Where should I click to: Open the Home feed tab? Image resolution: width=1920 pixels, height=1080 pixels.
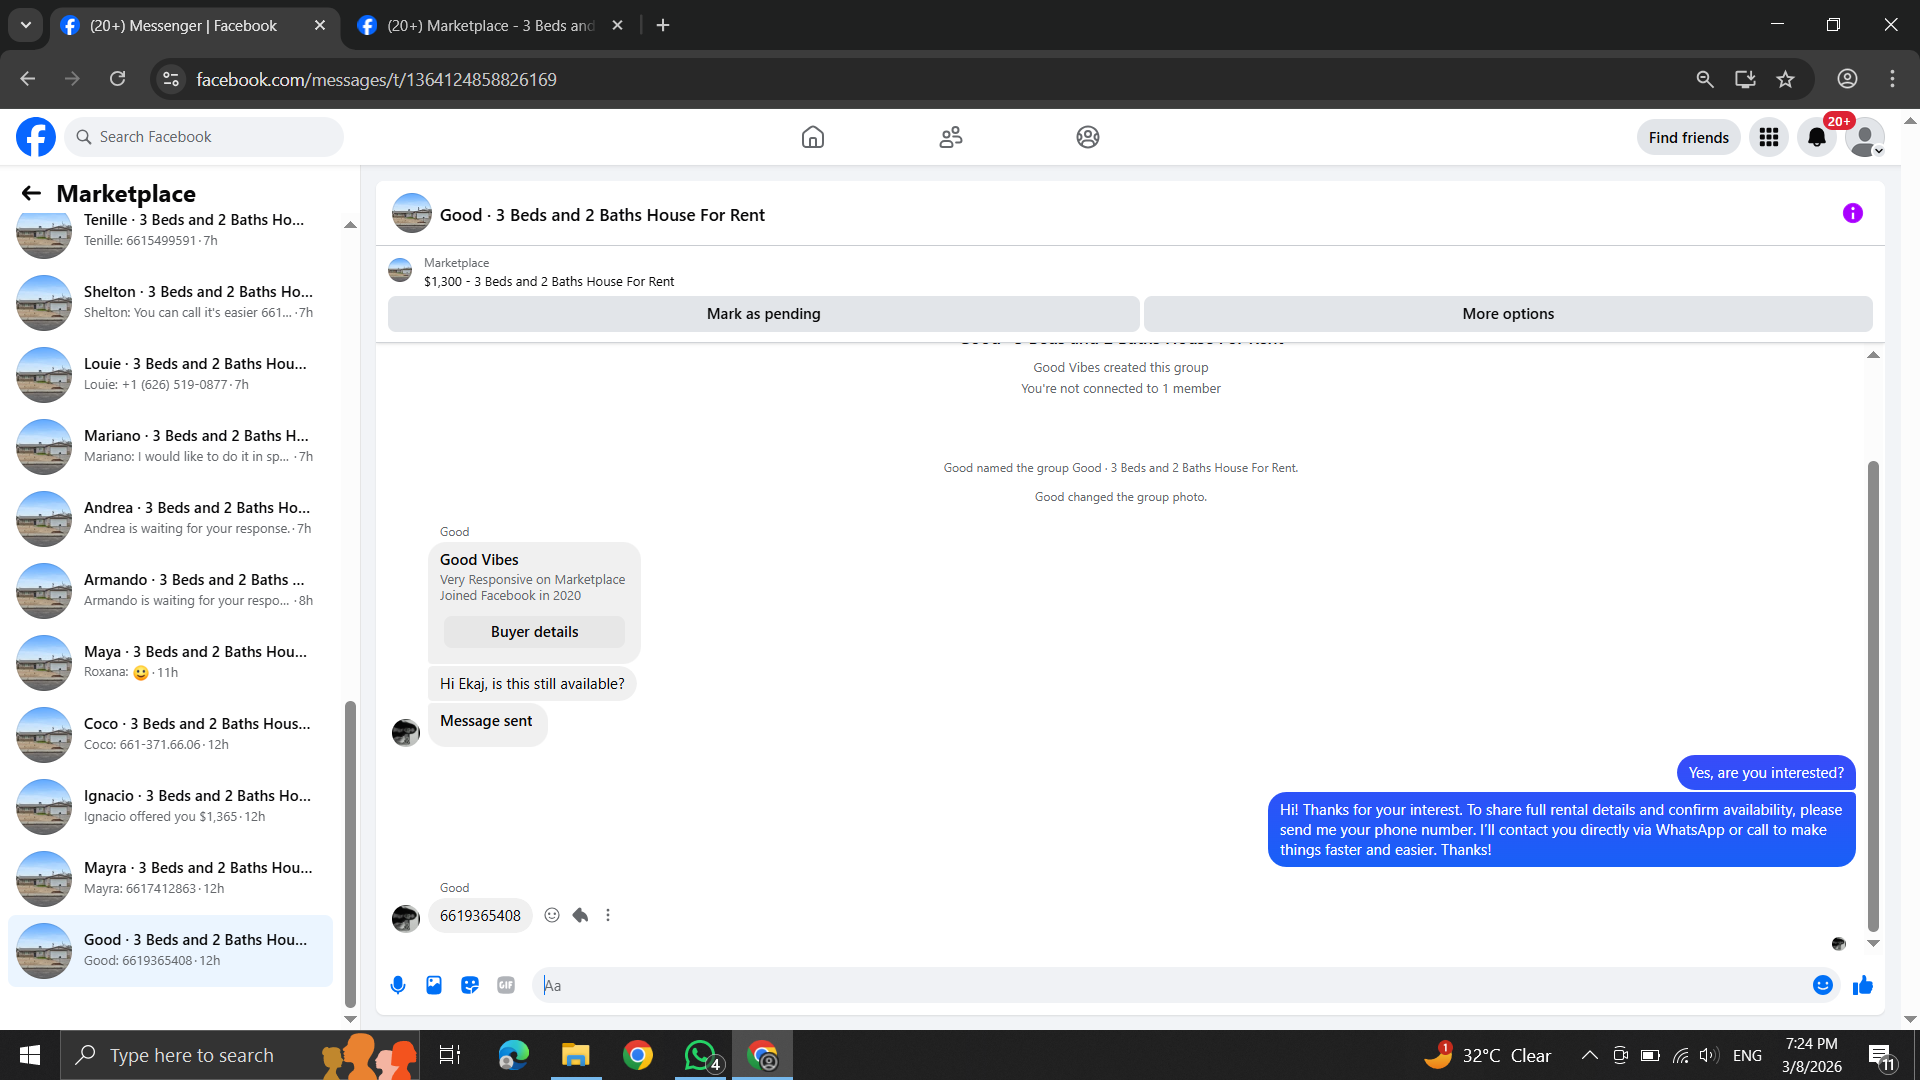click(x=813, y=137)
